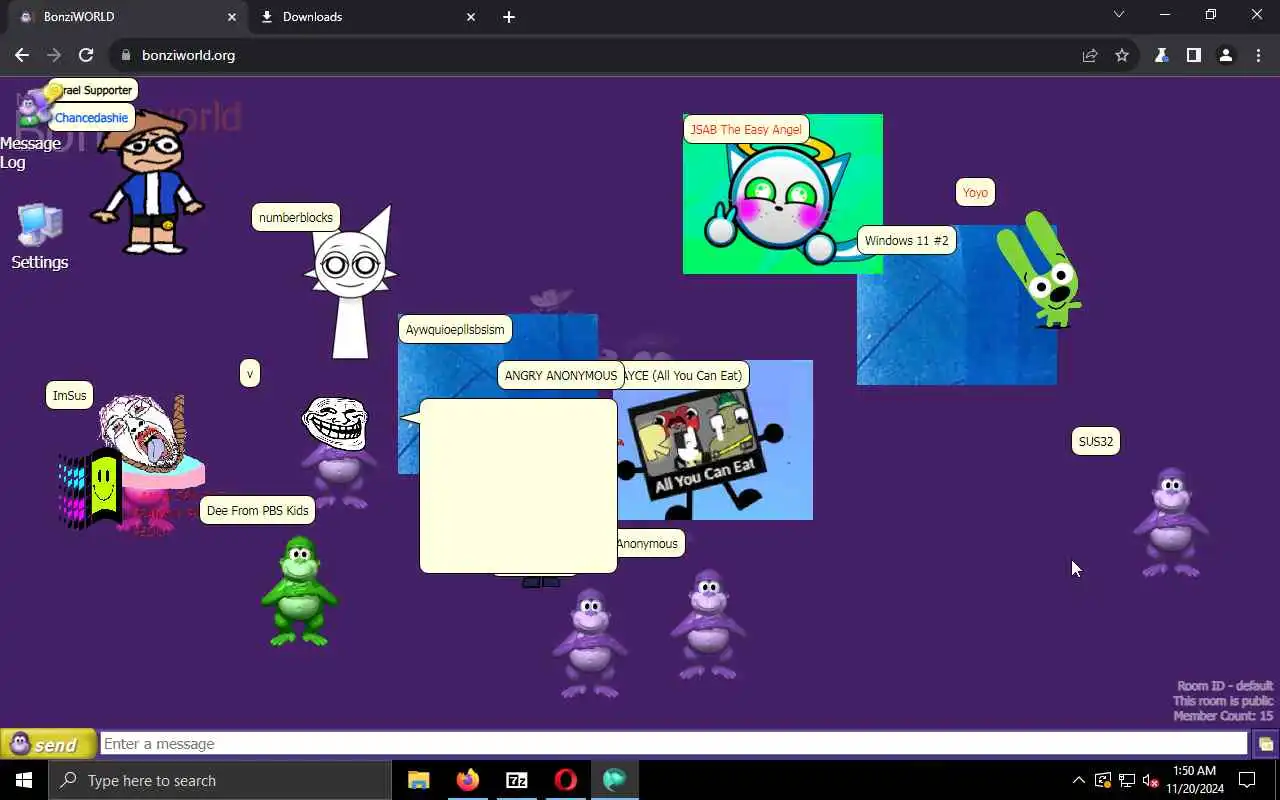Click the 'Windows 11 #2' name label
1280x800 pixels.
click(x=906, y=241)
